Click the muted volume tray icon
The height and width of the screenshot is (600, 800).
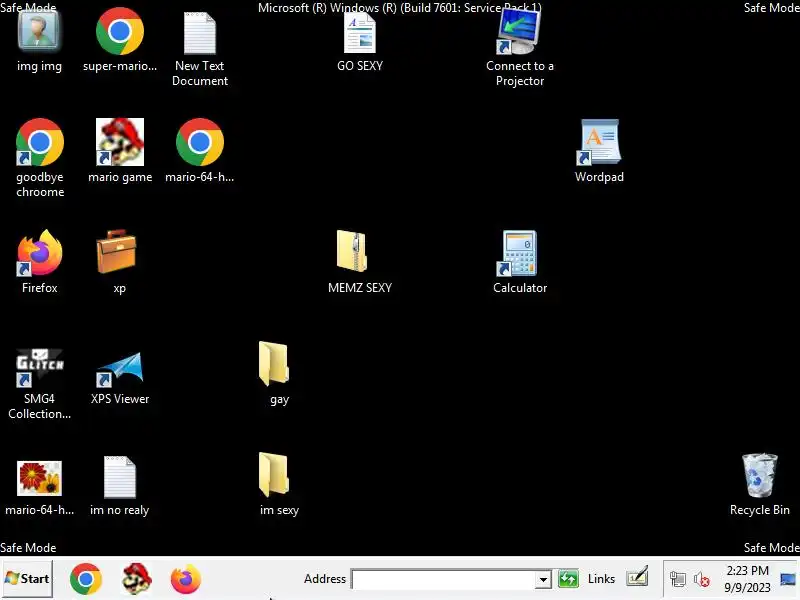[702, 580]
